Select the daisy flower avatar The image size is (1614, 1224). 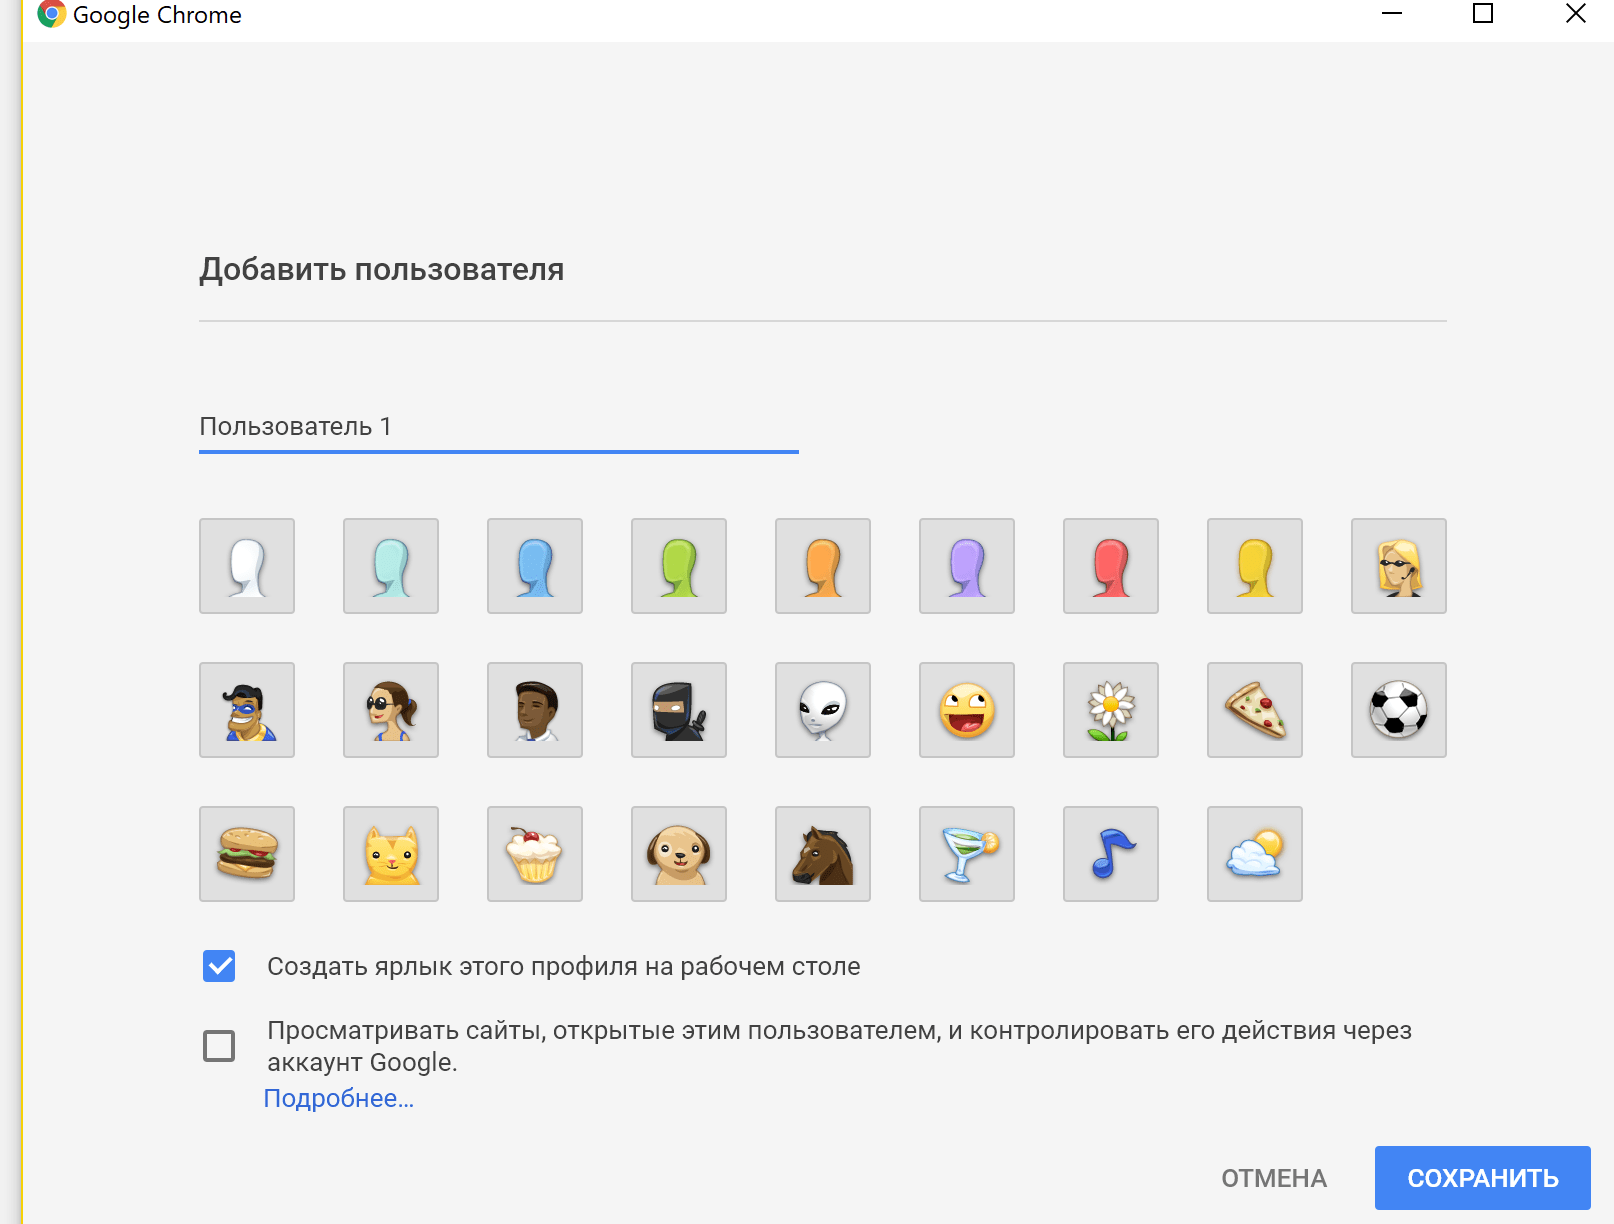coord(1111,710)
